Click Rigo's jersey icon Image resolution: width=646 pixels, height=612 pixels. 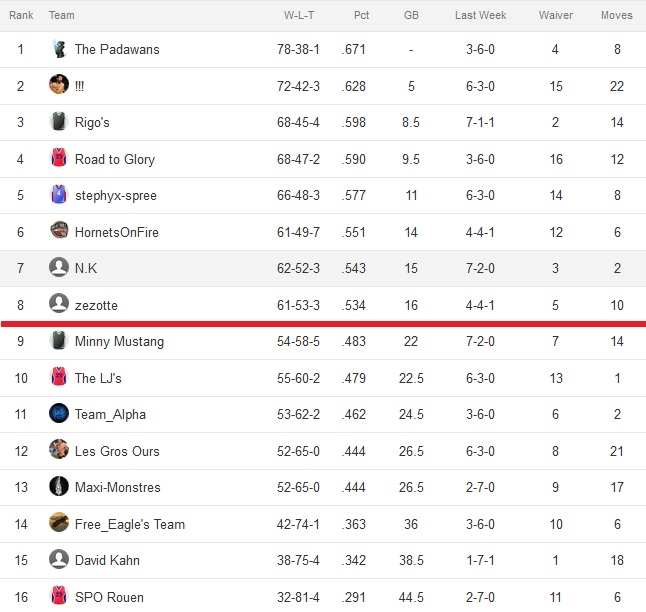click(x=59, y=121)
